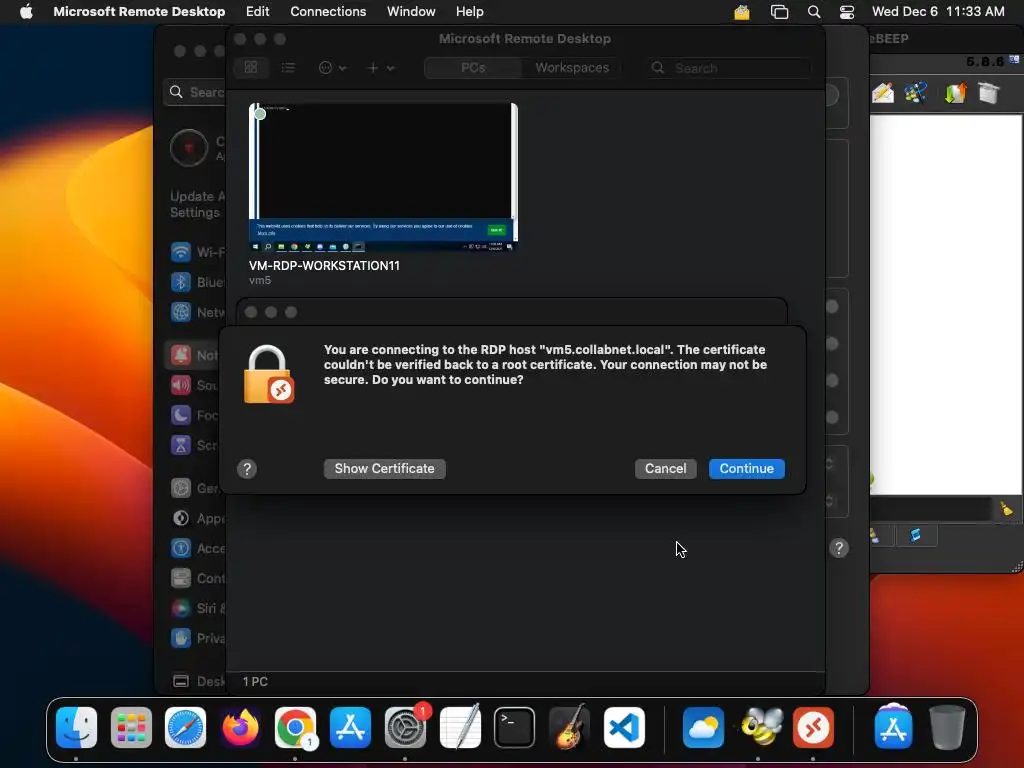Click the broom clear icon in BeeBEEP
Screen dimensions: 1024x768
(1006, 508)
